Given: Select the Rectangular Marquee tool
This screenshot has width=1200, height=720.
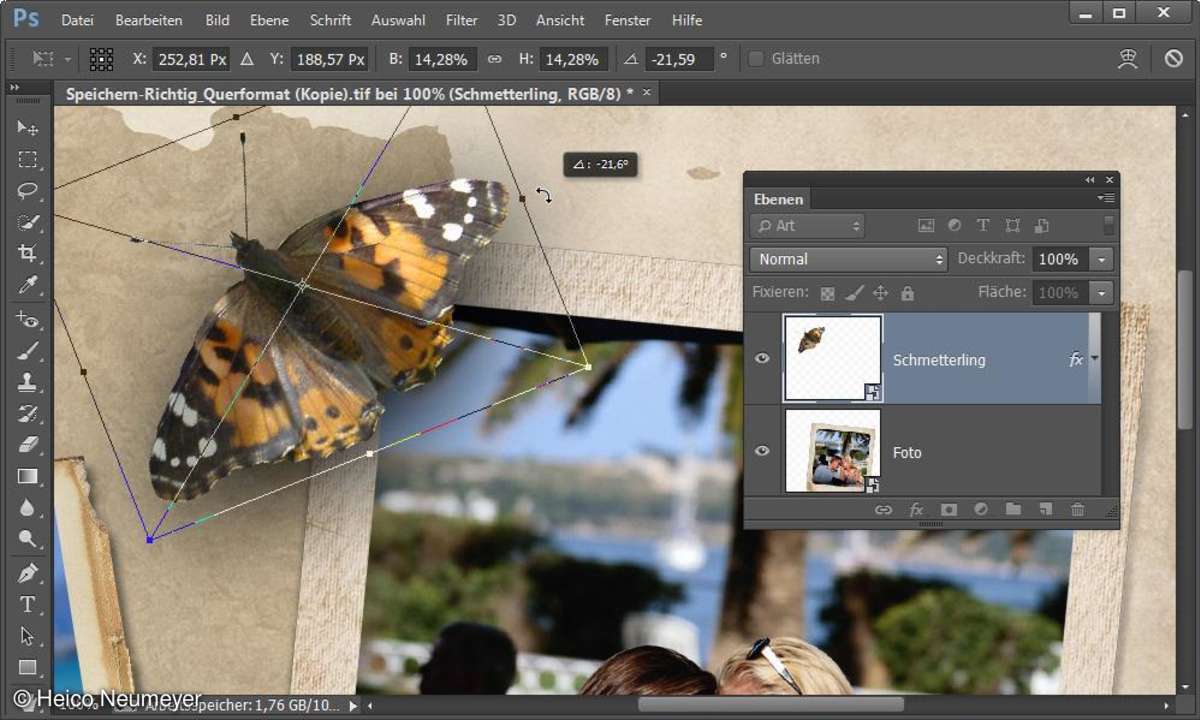Looking at the screenshot, I should 27,160.
